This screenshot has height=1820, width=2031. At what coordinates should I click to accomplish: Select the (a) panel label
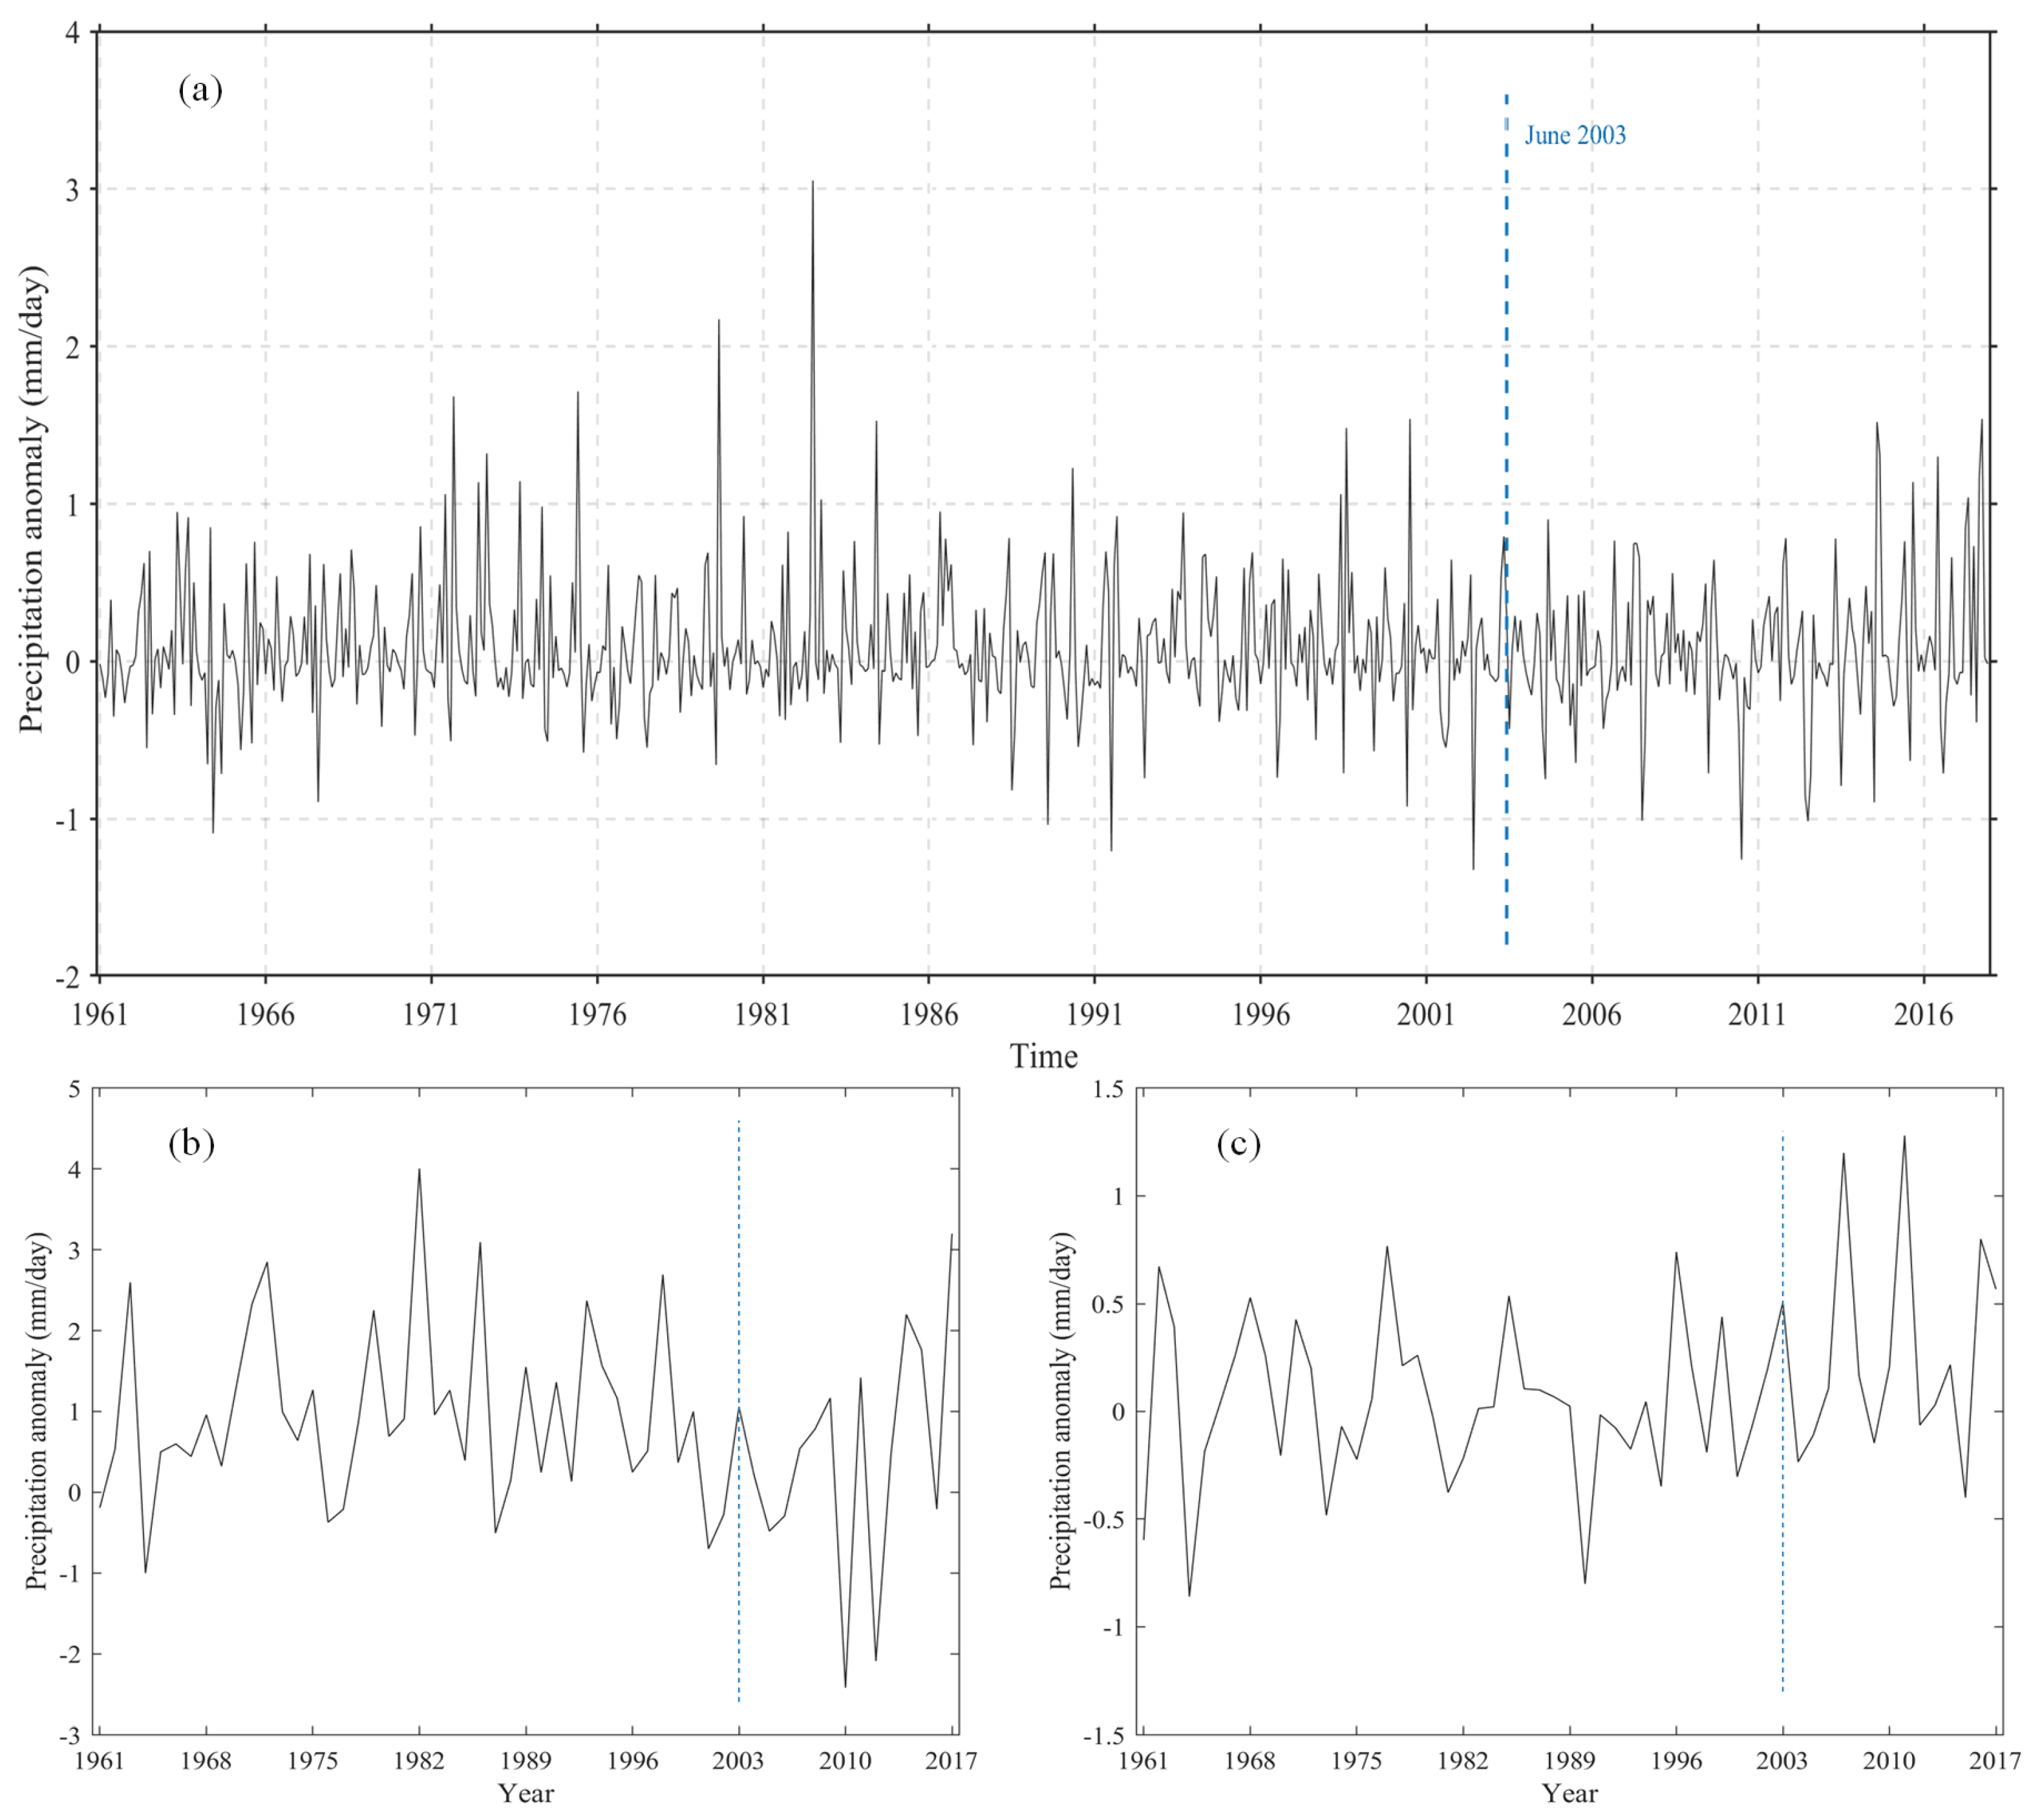coord(200,90)
